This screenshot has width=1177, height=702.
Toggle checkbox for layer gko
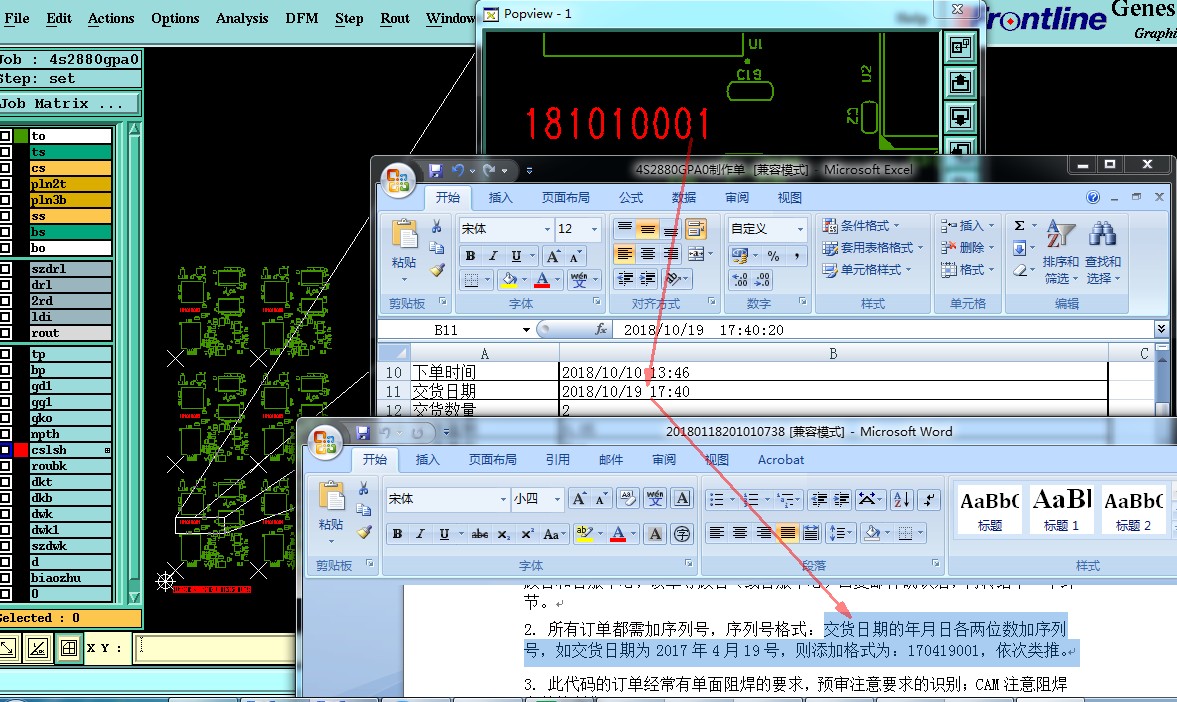coord(5,417)
